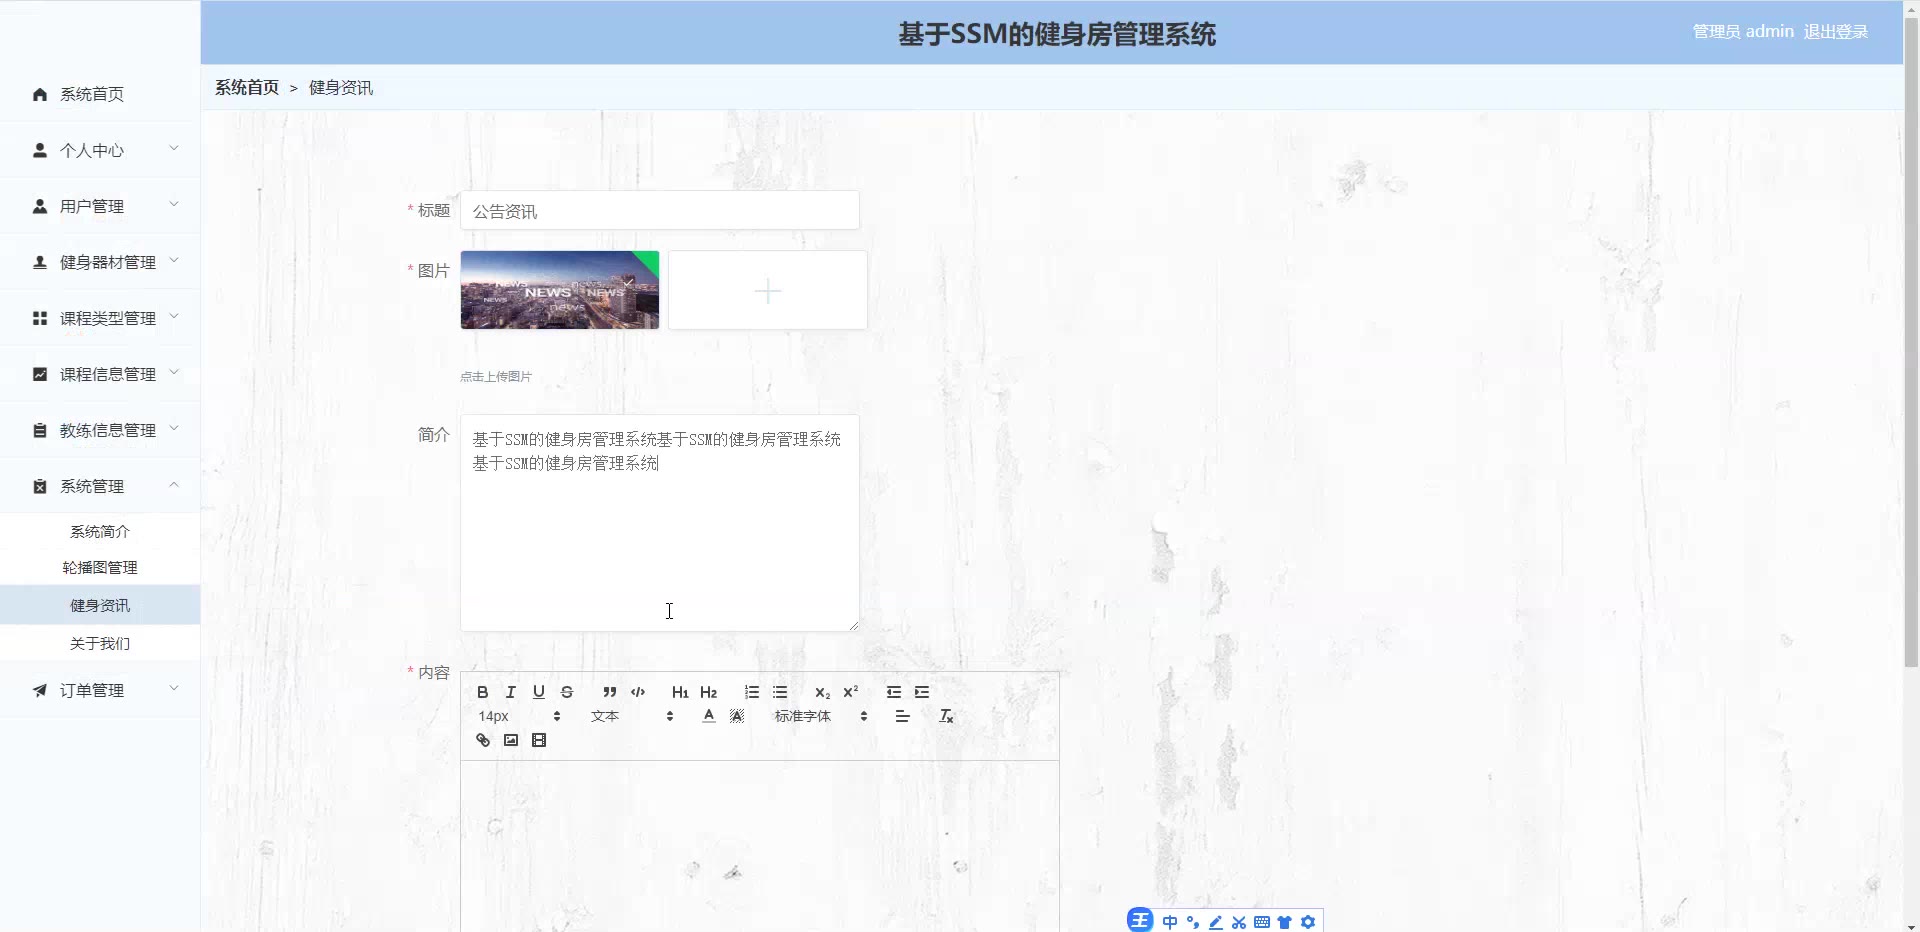Insert a hyperlink in the editor

click(483, 740)
